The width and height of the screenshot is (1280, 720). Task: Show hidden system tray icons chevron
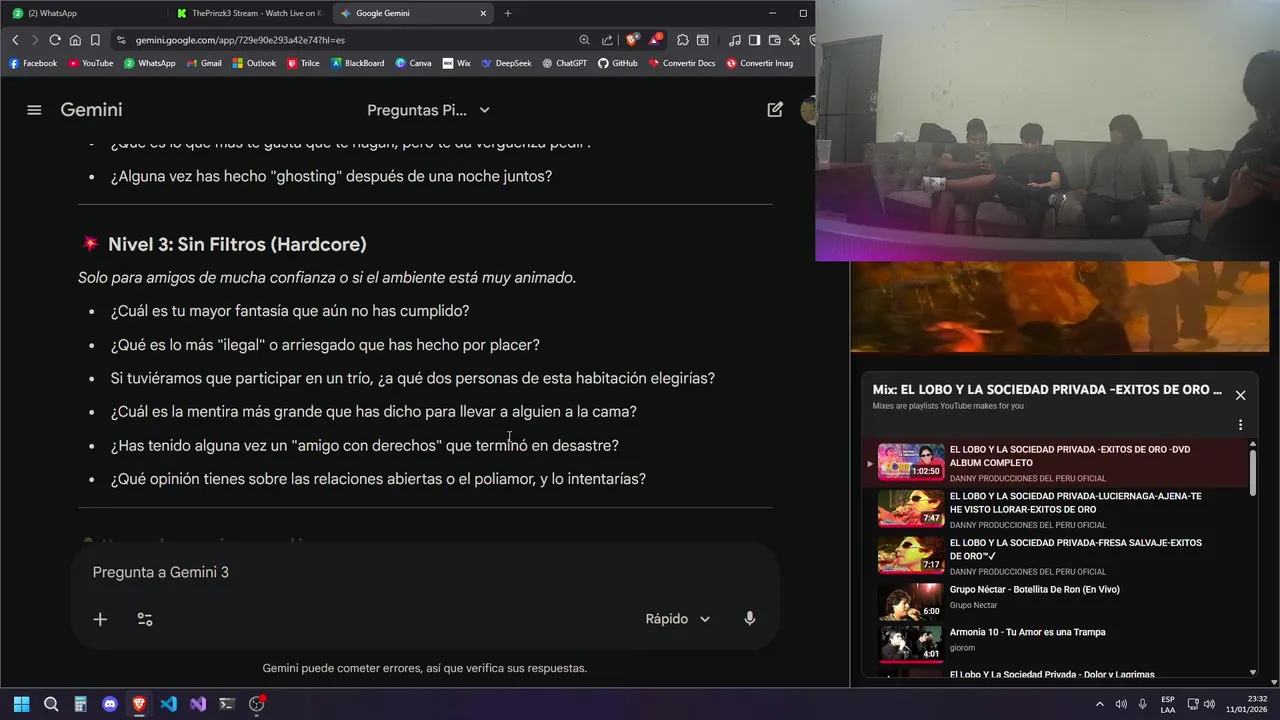[1100, 704]
